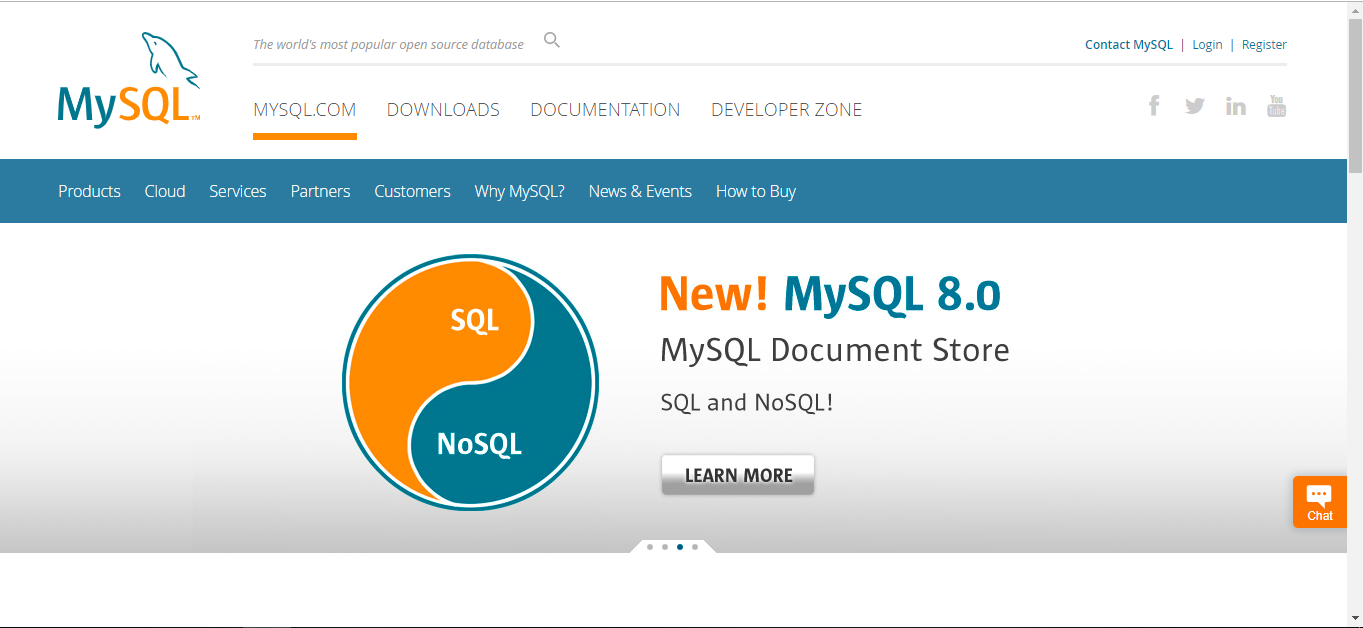Image resolution: width=1363 pixels, height=628 pixels.
Task: Open the Products menu
Action: coord(89,191)
